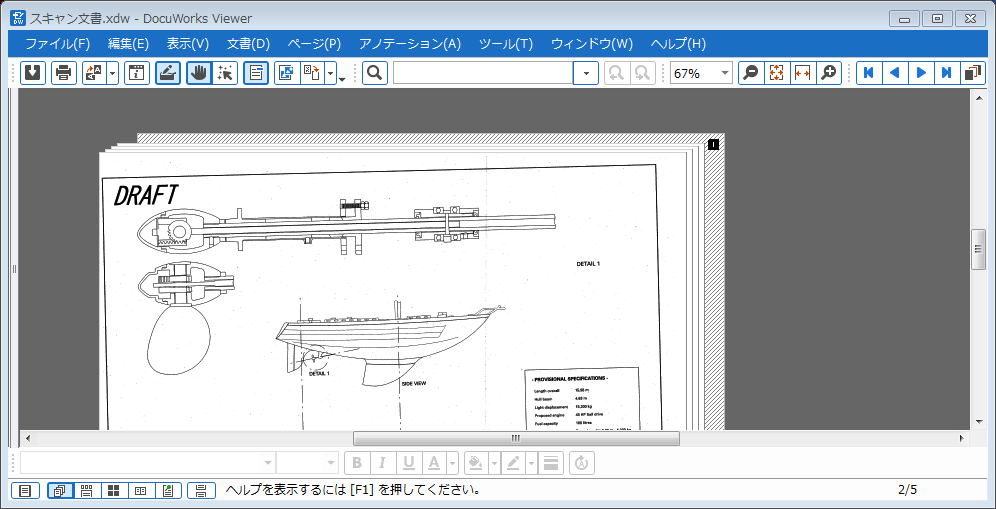
Task: Open the アノテーション(A) menu
Action: tap(409, 44)
